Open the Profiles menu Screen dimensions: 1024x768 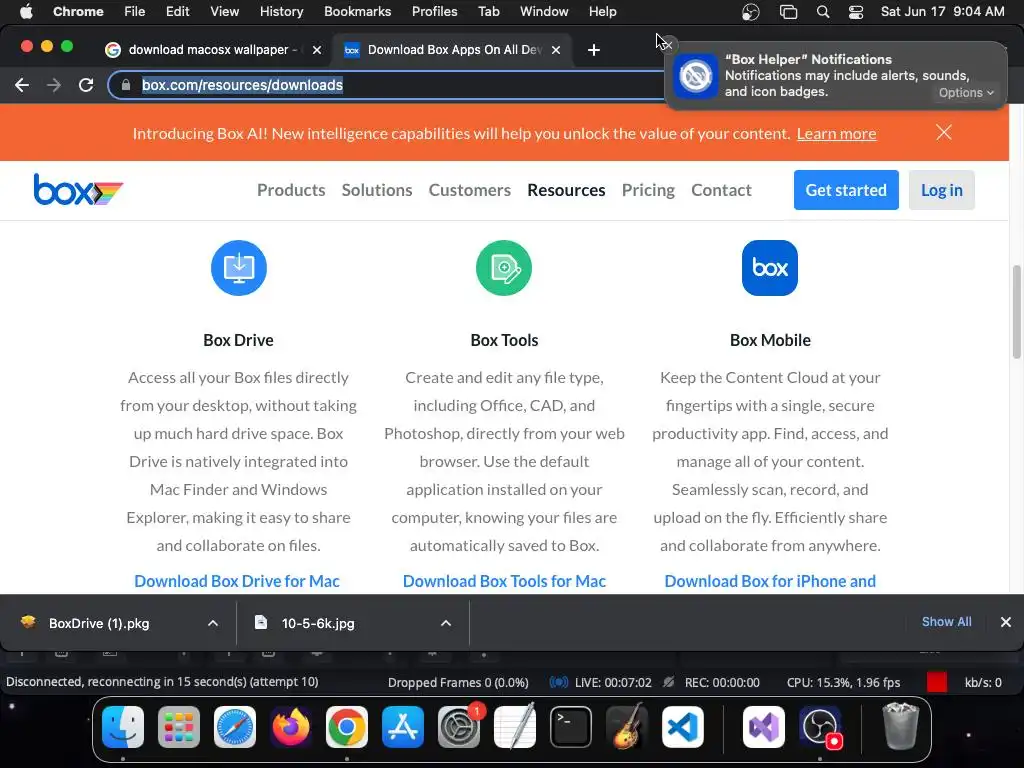click(434, 12)
